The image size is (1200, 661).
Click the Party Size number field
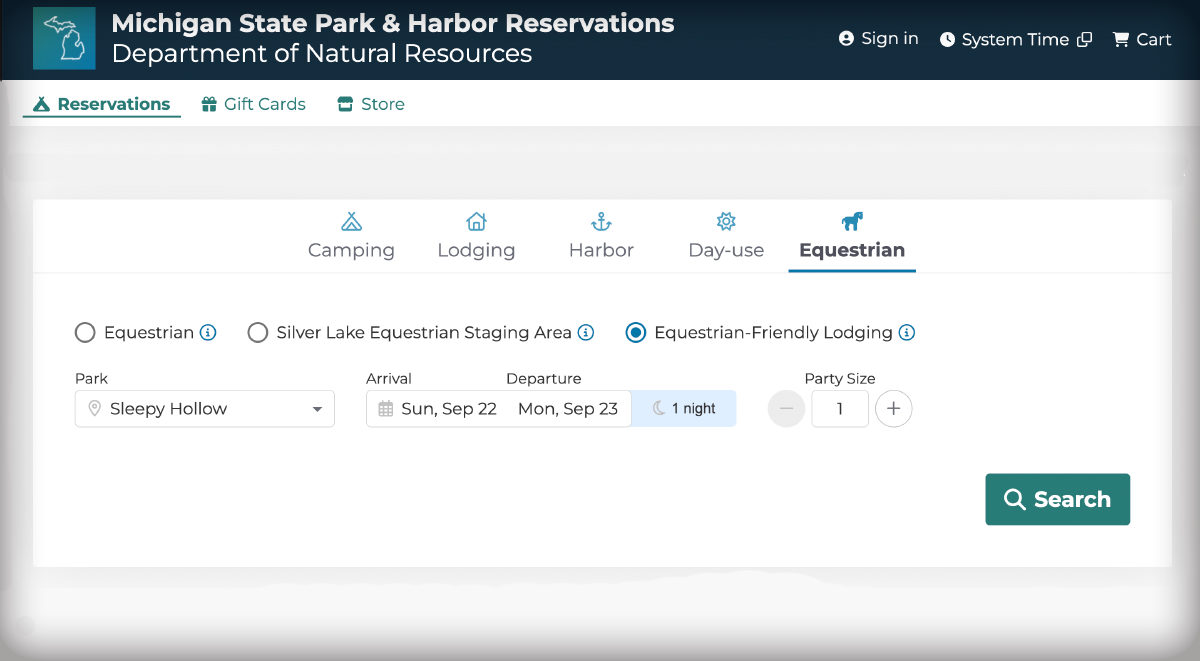coord(840,409)
